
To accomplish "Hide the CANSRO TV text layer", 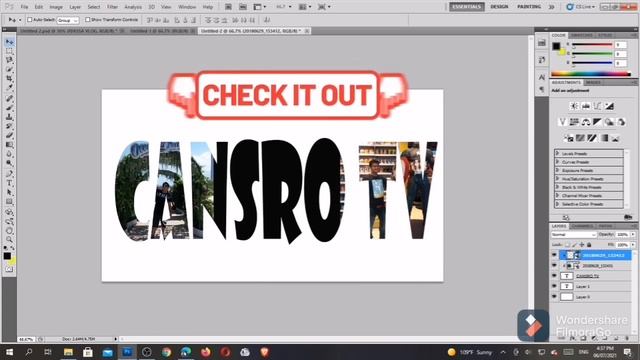I will click(554, 276).
